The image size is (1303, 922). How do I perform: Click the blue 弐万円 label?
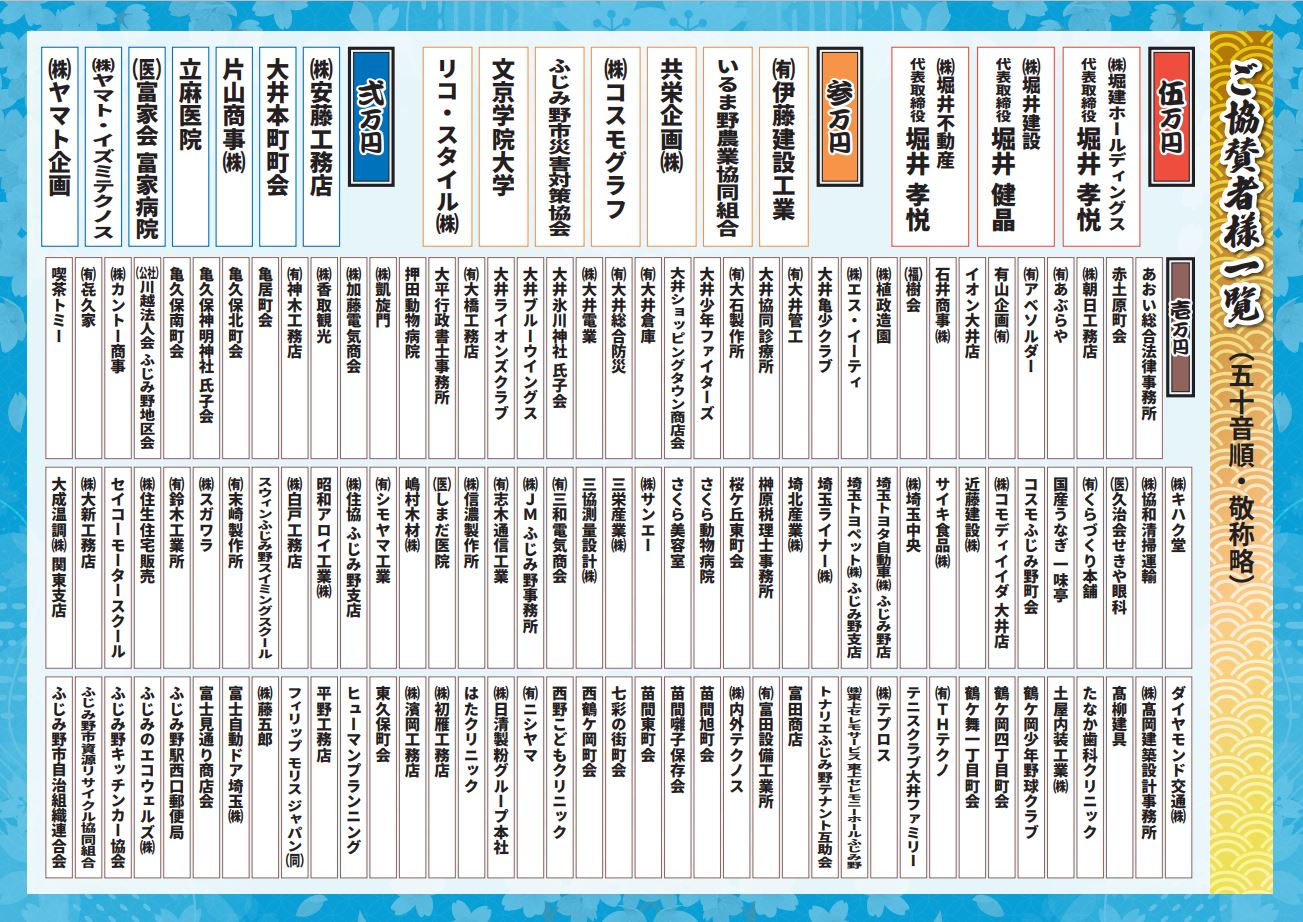click(x=370, y=118)
